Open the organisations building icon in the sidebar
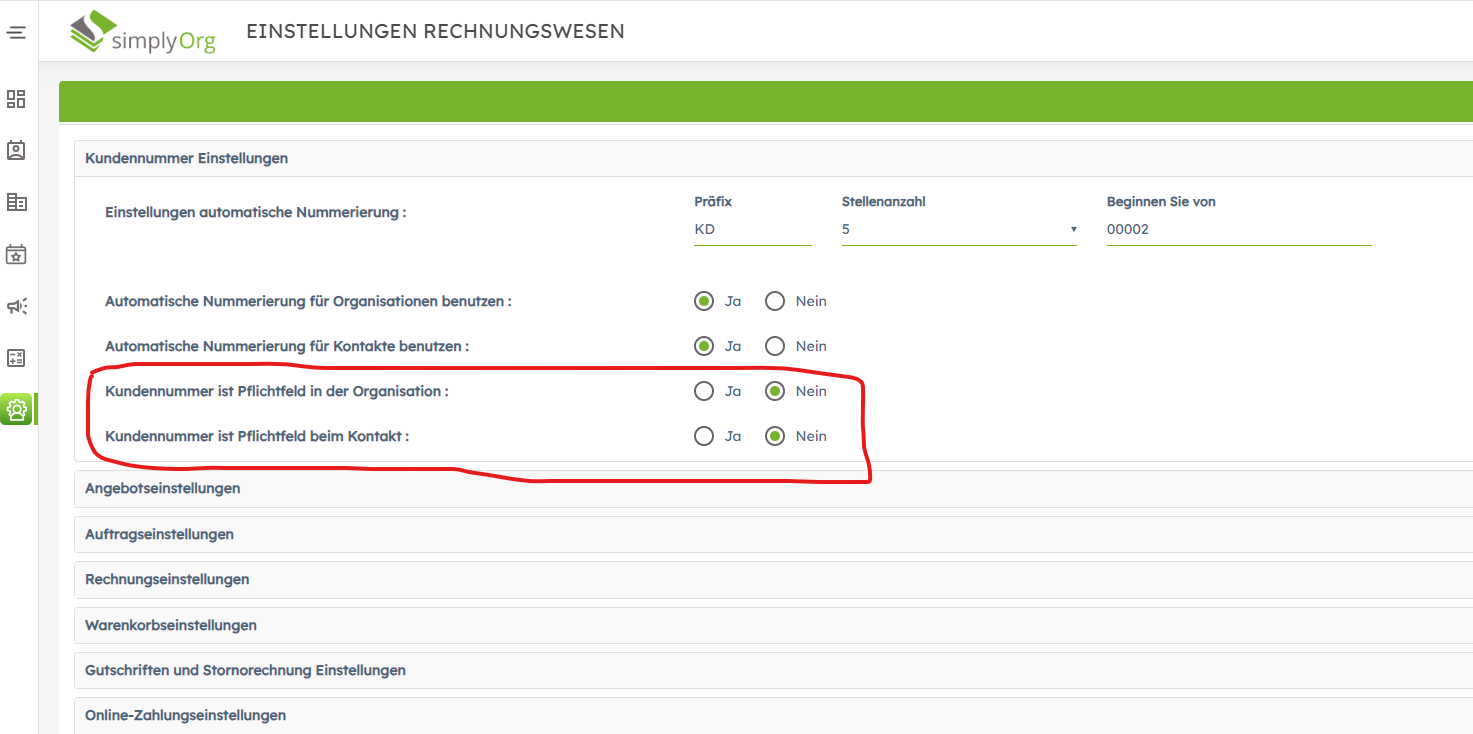The image size is (1473, 734). pyautogui.click(x=16, y=203)
